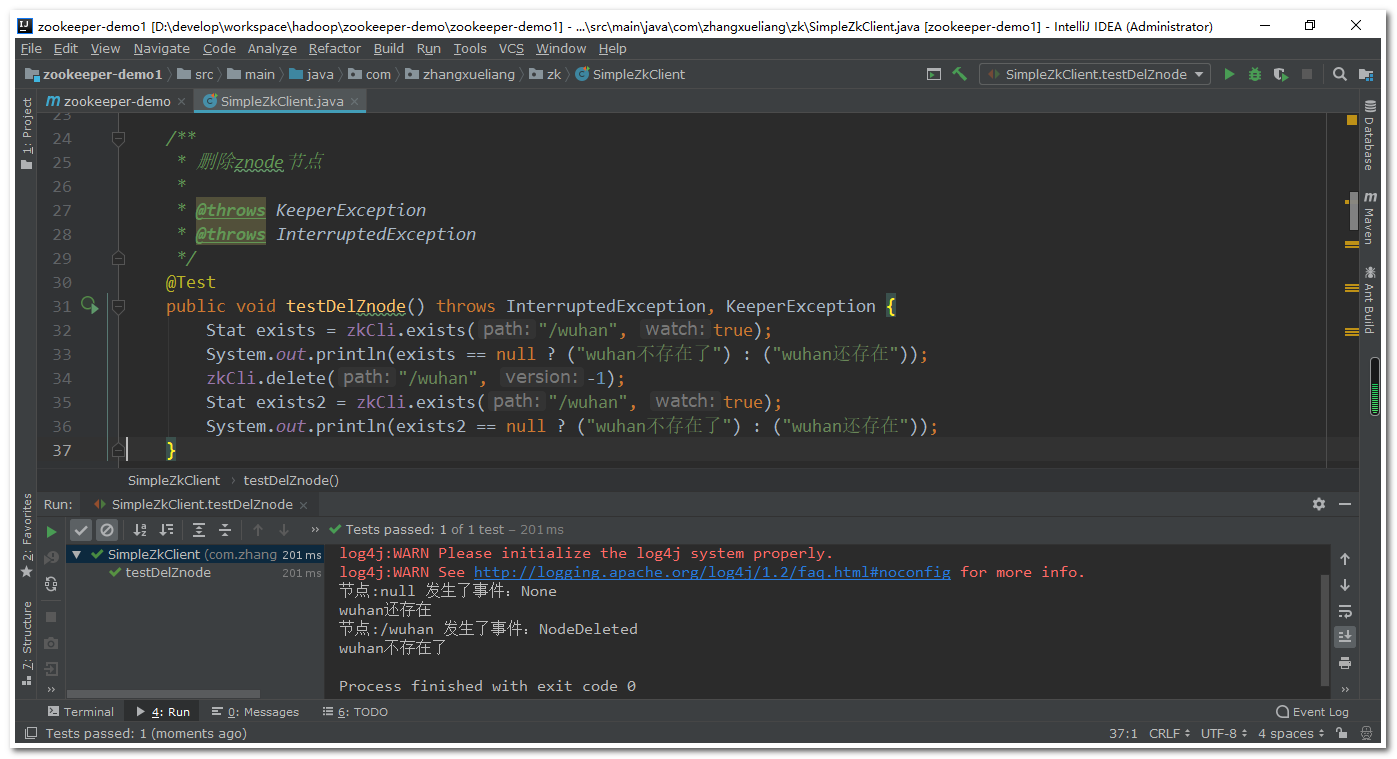Click more toolbar items chevron in test toolbar
This screenshot has width=1397, height=759.
(315, 530)
